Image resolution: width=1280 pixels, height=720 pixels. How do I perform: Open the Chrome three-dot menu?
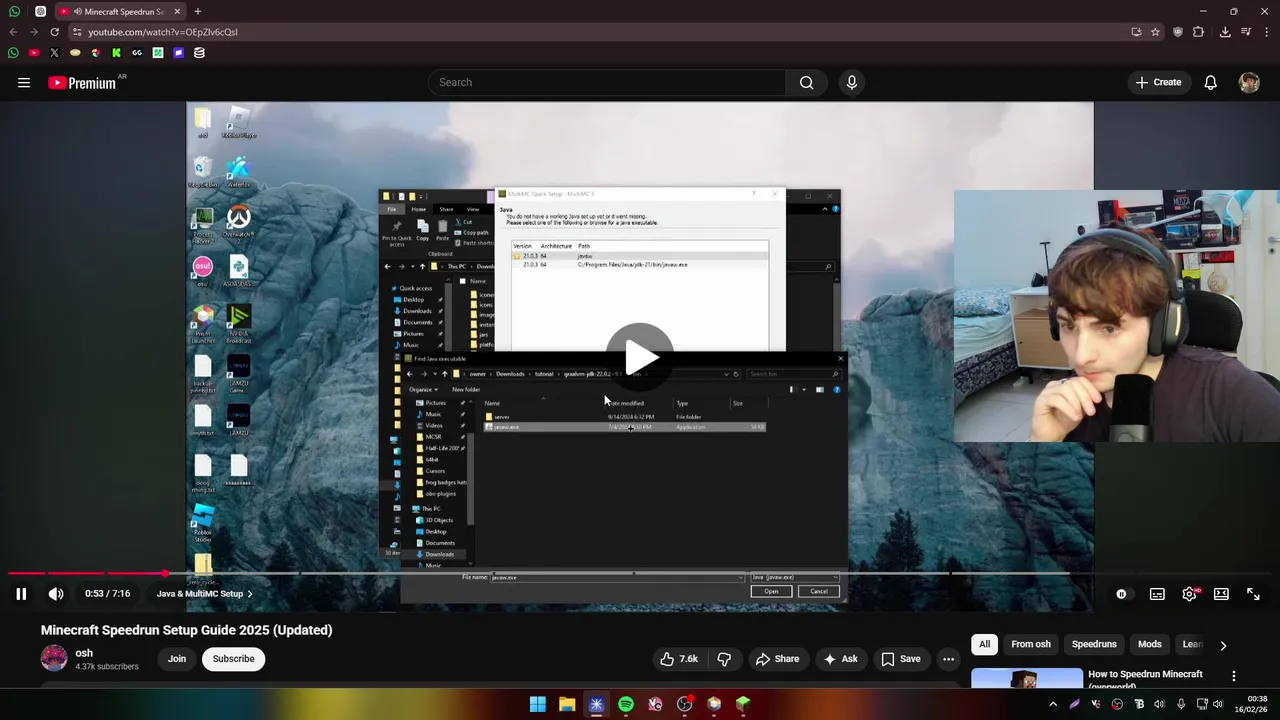click(1266, 32)
